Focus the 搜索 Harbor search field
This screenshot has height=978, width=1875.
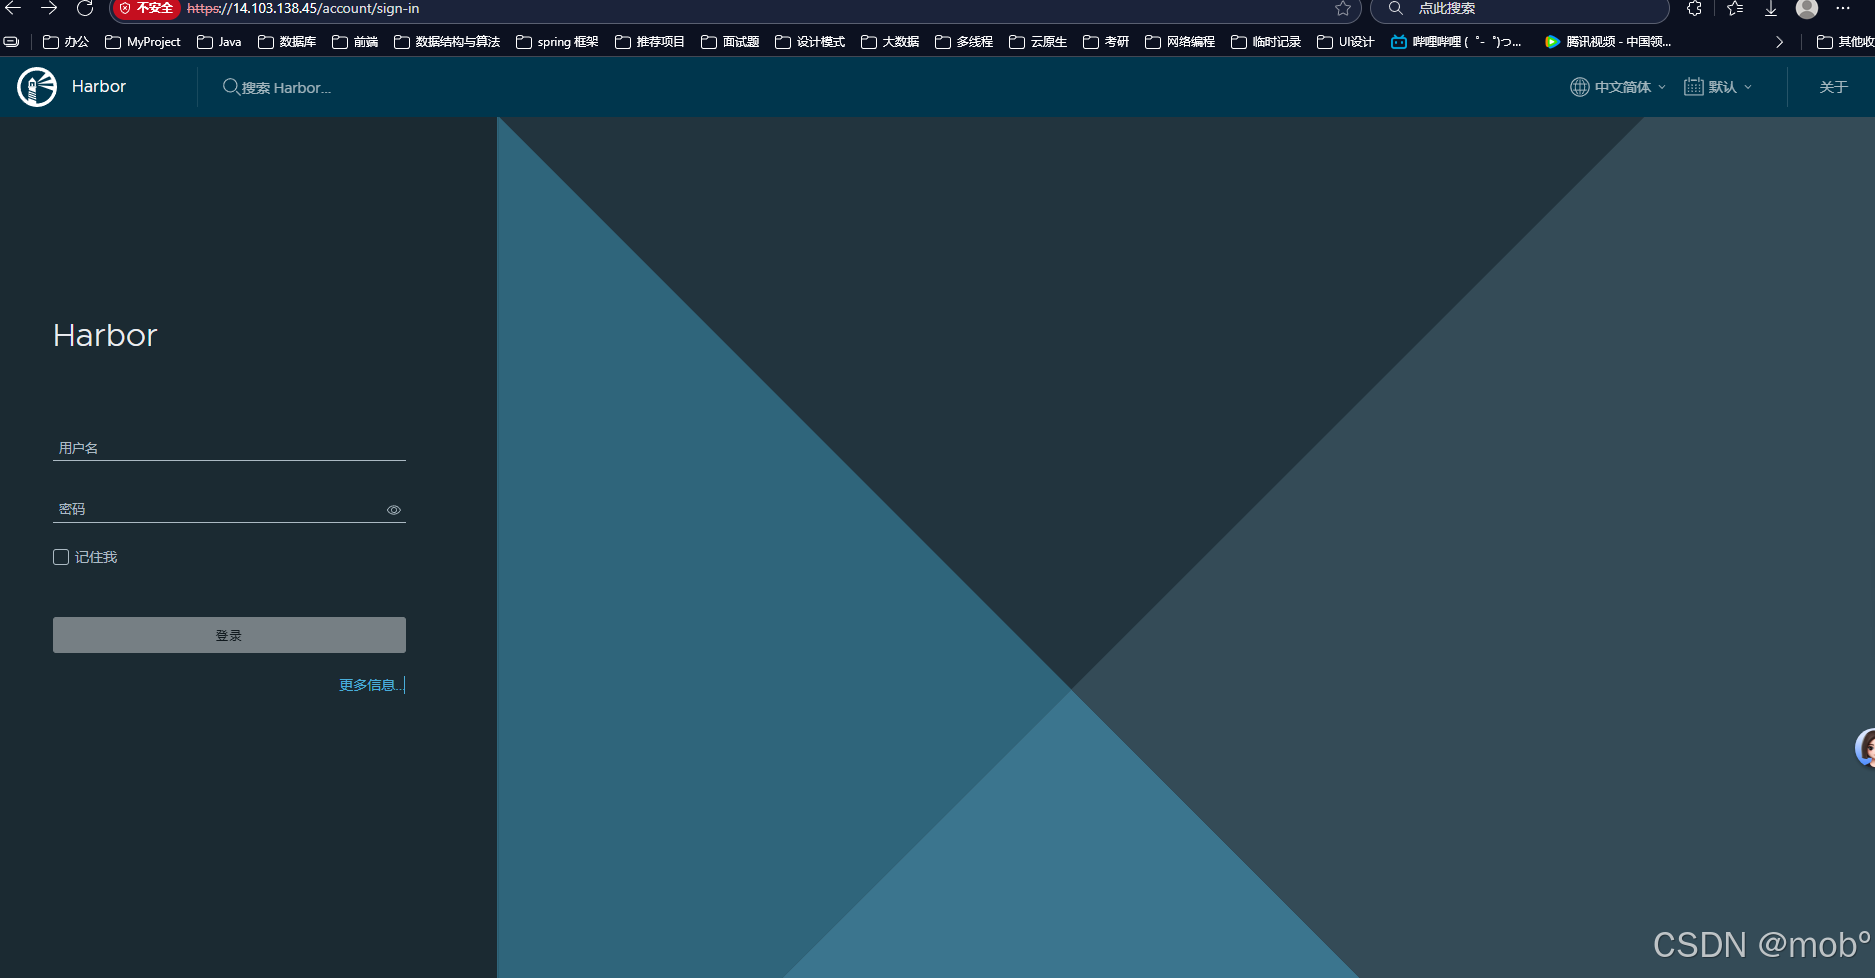pyautogui.click(x=286, y=88)
